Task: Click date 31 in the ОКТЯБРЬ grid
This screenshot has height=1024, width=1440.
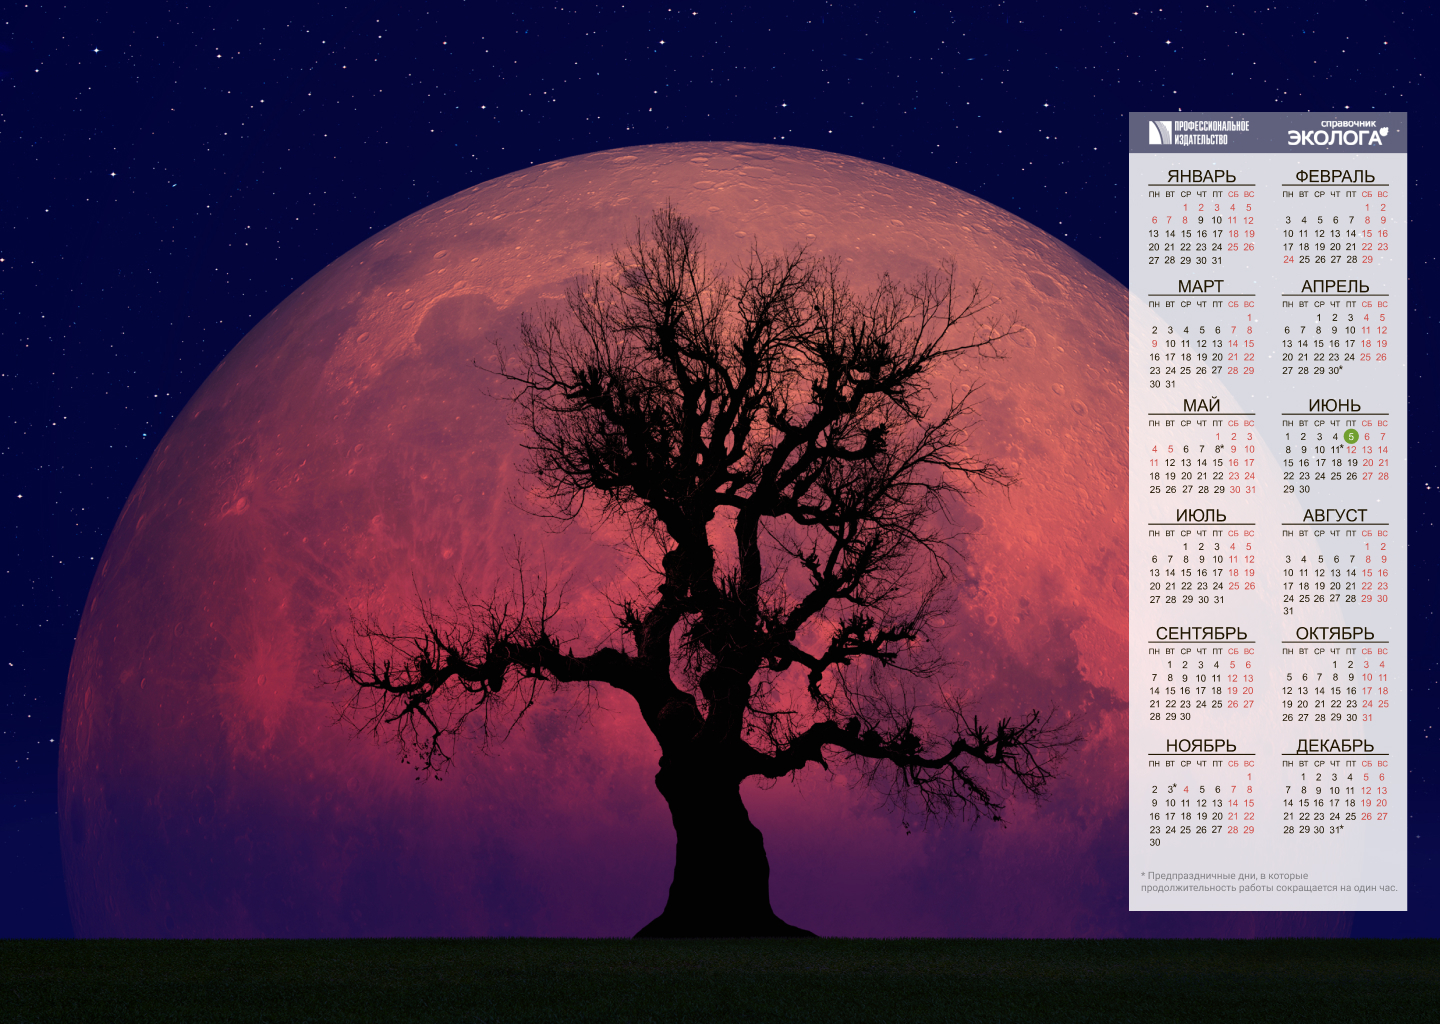Action: (1367, 717)
